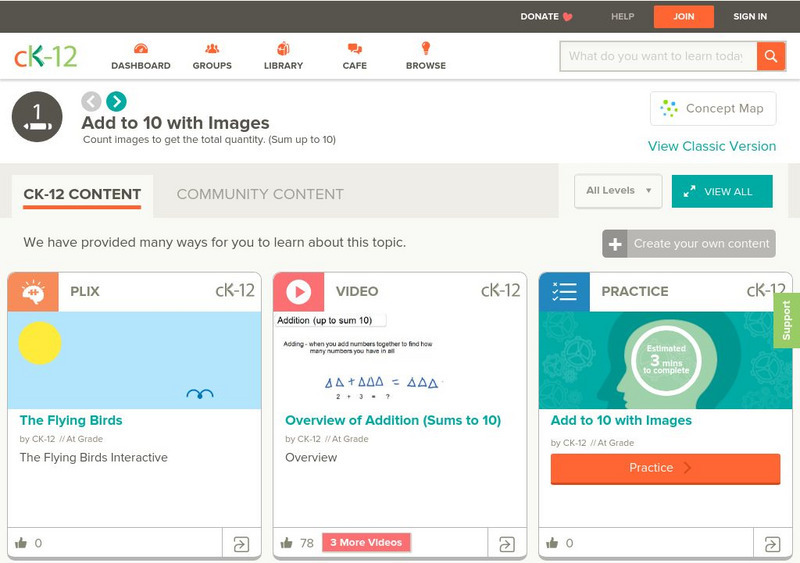Like The Flying Birds PLIX card
The height and width of the screenshot is (563, 800).
click(x=21, y=543)
